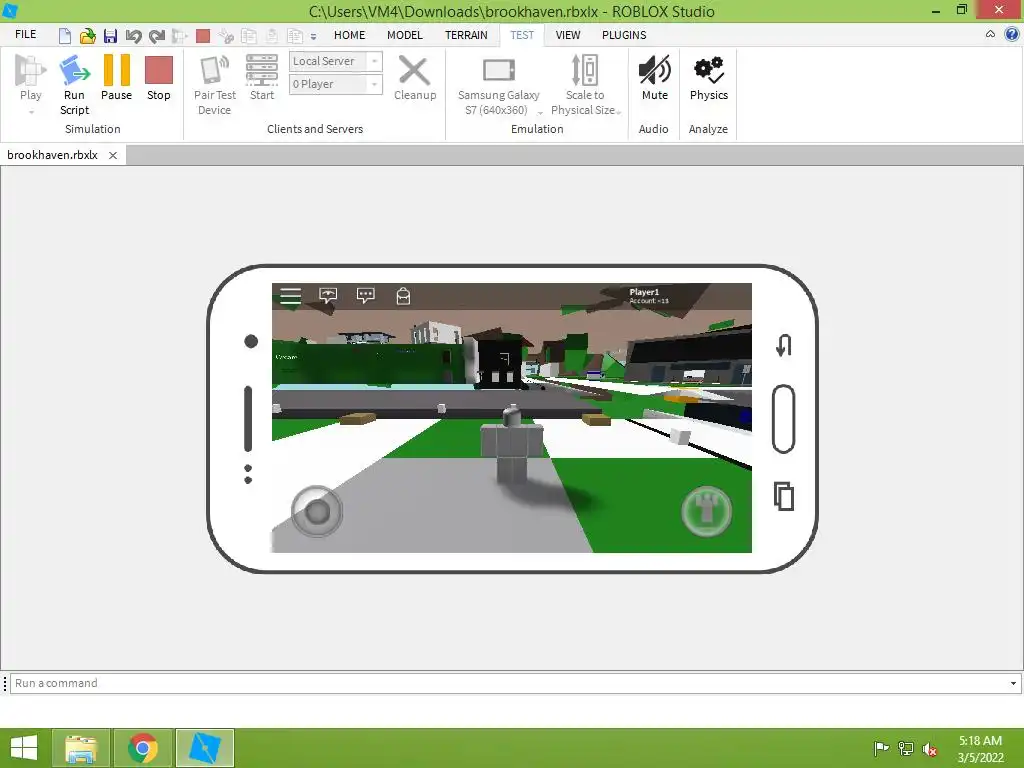The image size is (1024, 768).
Task: Open the command bar history dropdown
Action: (x=1014, y=683)
